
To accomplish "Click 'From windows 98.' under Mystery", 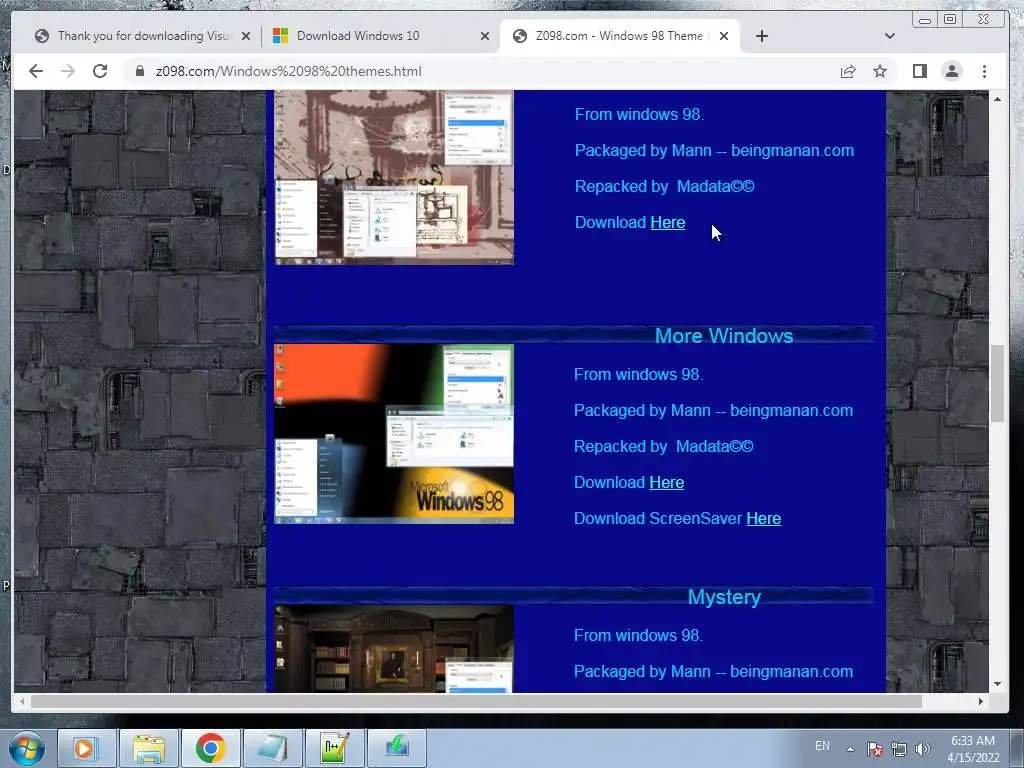I will [638, 635].
